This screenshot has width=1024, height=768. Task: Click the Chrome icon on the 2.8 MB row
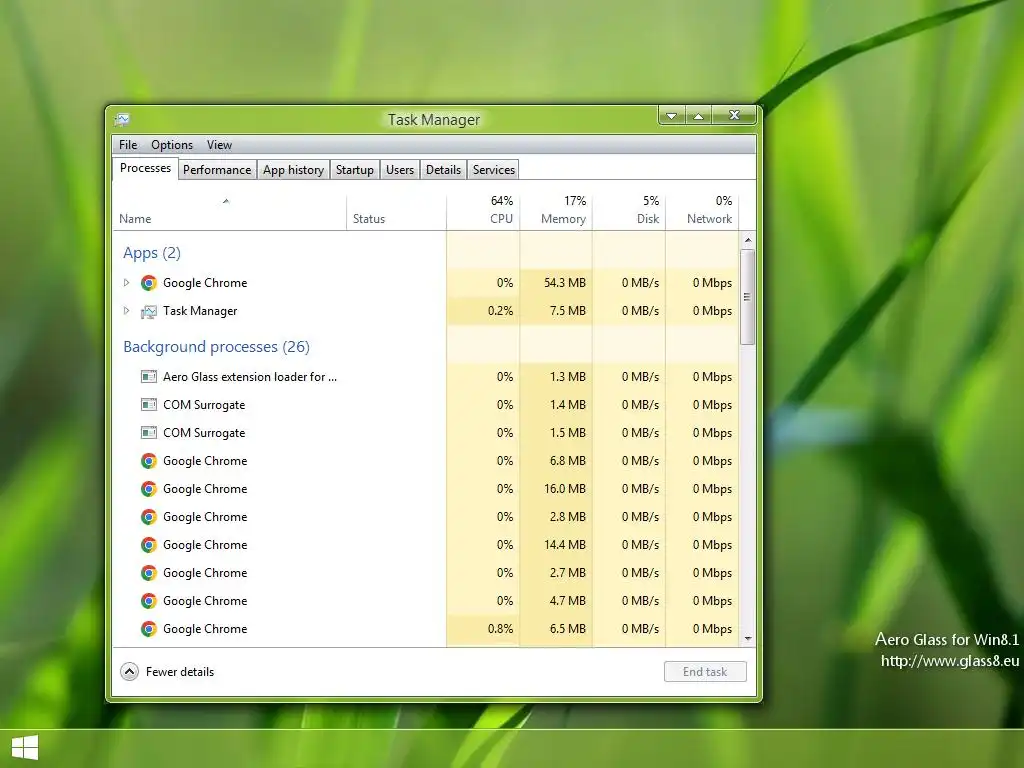(149, 517)
